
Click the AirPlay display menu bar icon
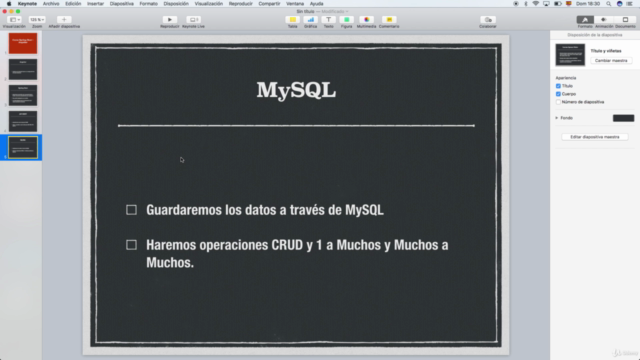[547, 4]
